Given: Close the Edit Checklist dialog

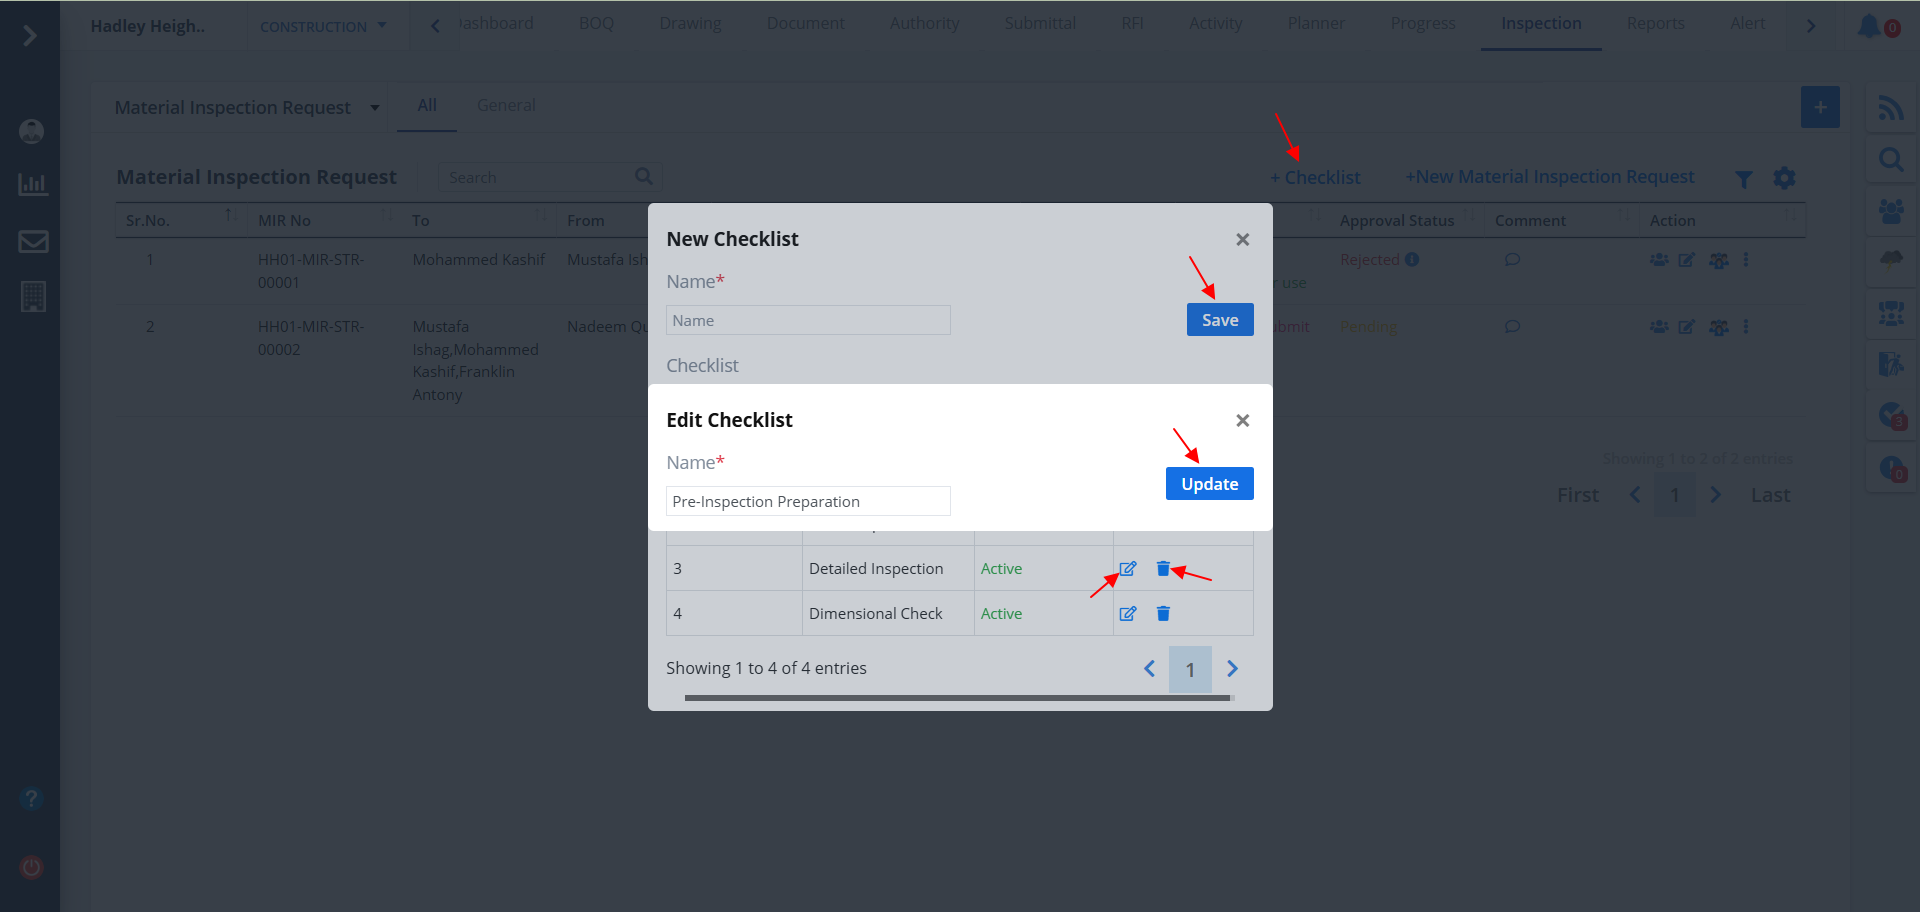Looking at the screenshot, I should pyautogui.click(x=1242, y=421).
